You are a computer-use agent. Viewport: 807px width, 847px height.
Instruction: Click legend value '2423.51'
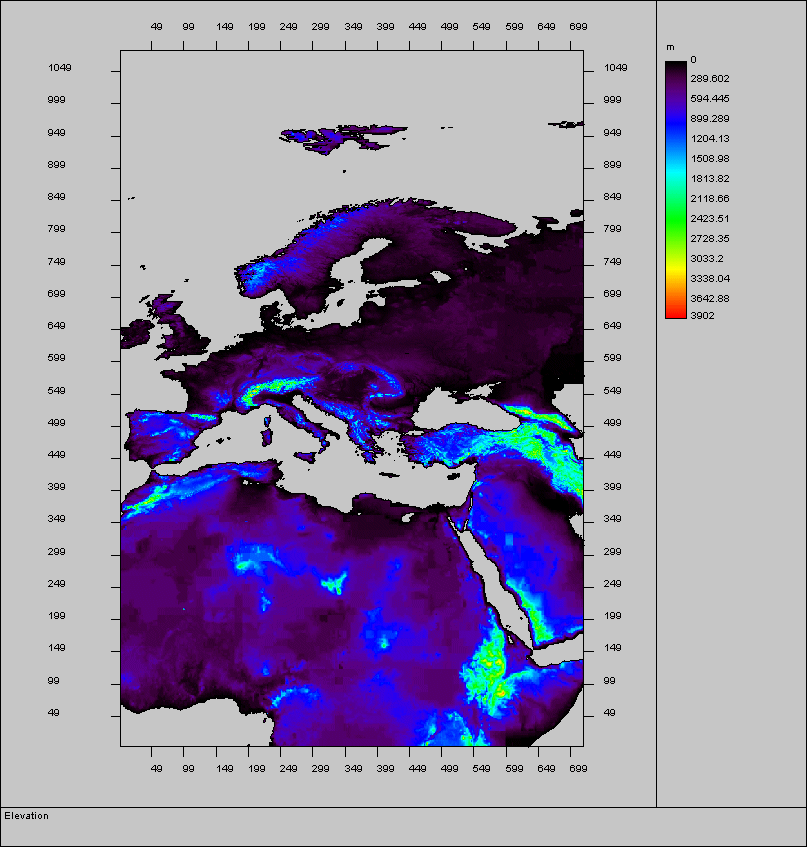click(710, 219)
